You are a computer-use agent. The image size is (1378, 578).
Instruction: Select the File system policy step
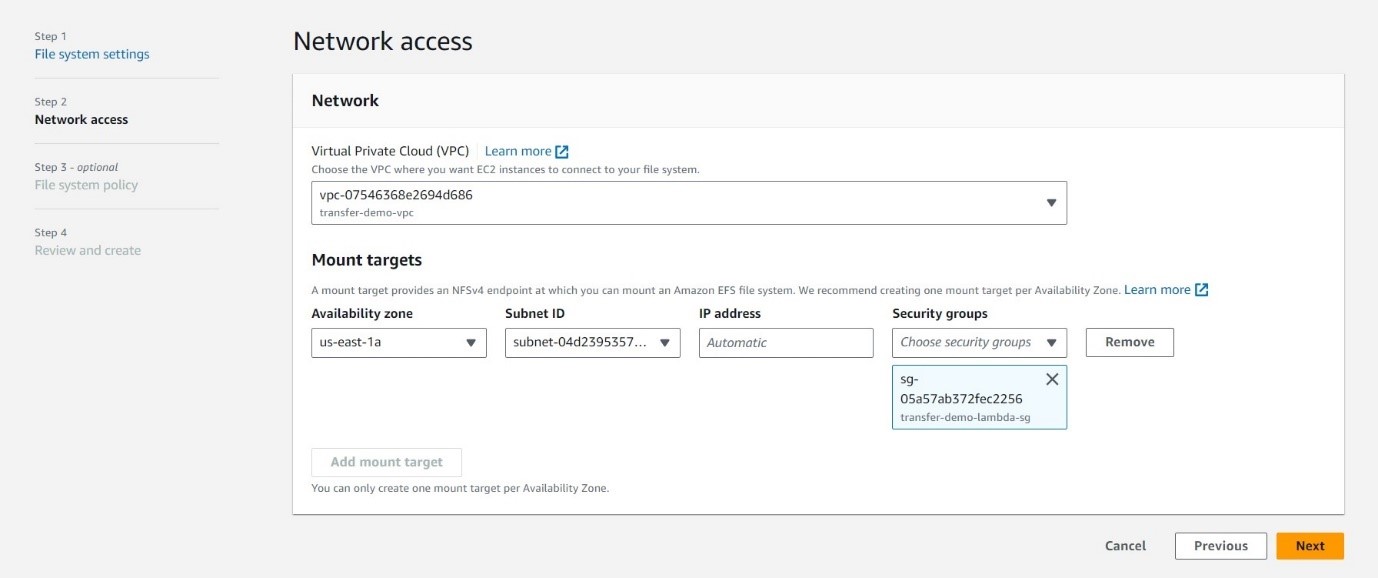pyautogui.click(x=86, y=185)
